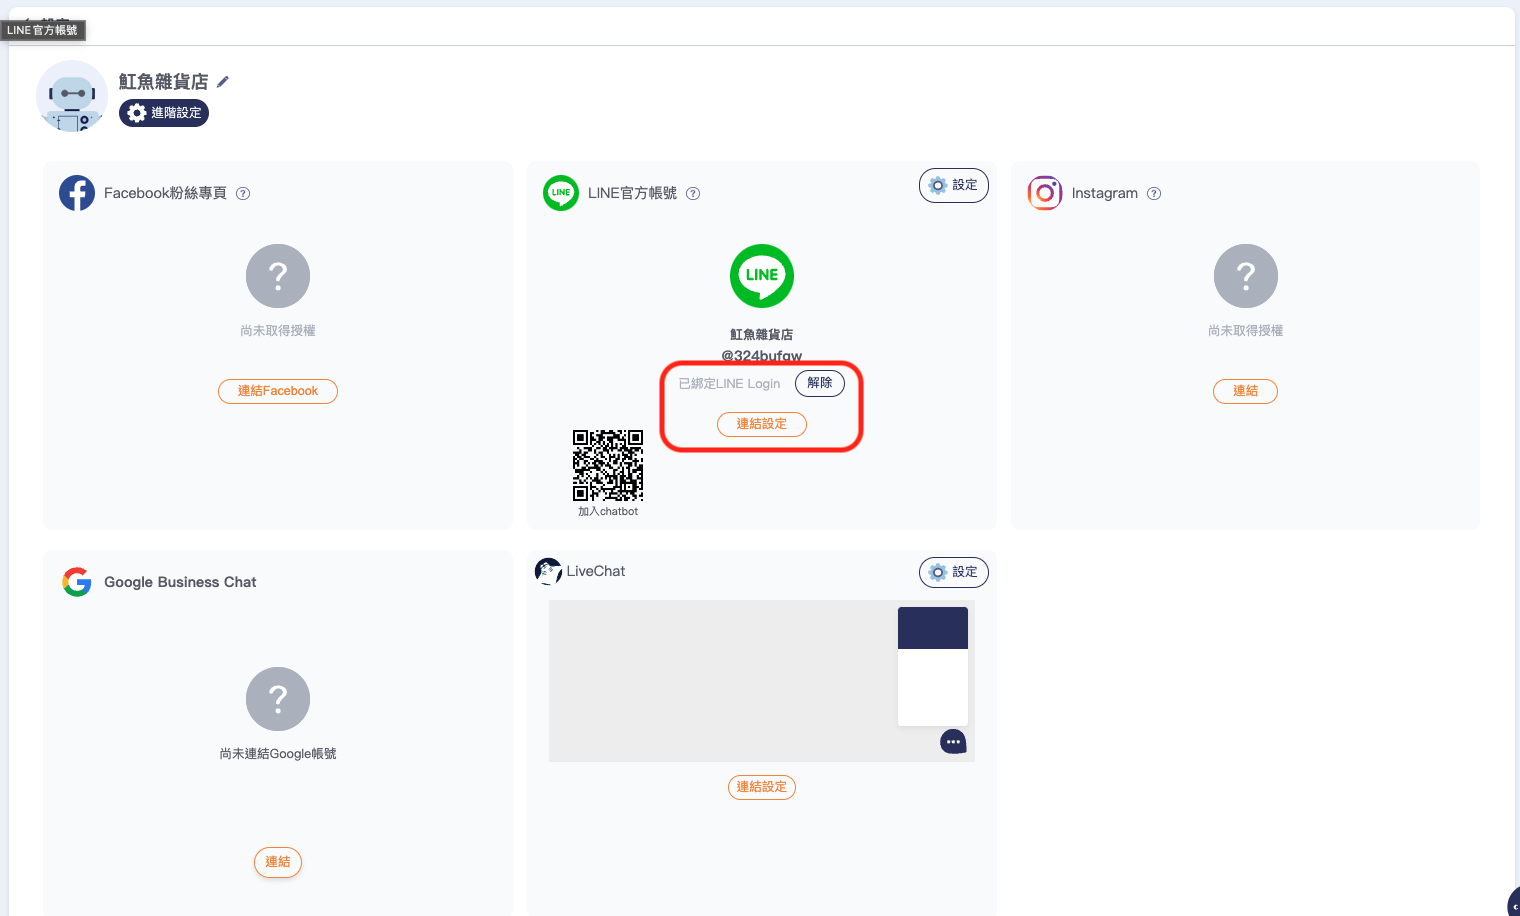This screenshot has height=916, width=1520.
Task: Open help tooltip beside LINE官方帳號
Action: (x=693, y=194)
